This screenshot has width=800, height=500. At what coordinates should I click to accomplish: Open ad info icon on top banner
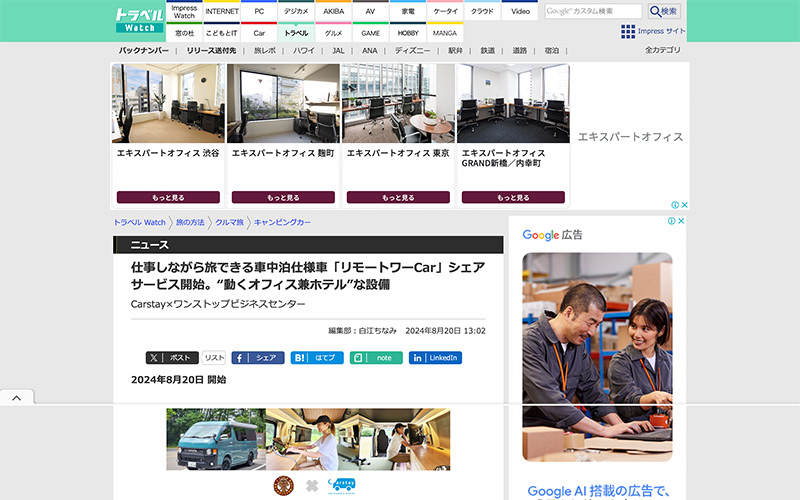click(x=675, y=205)
